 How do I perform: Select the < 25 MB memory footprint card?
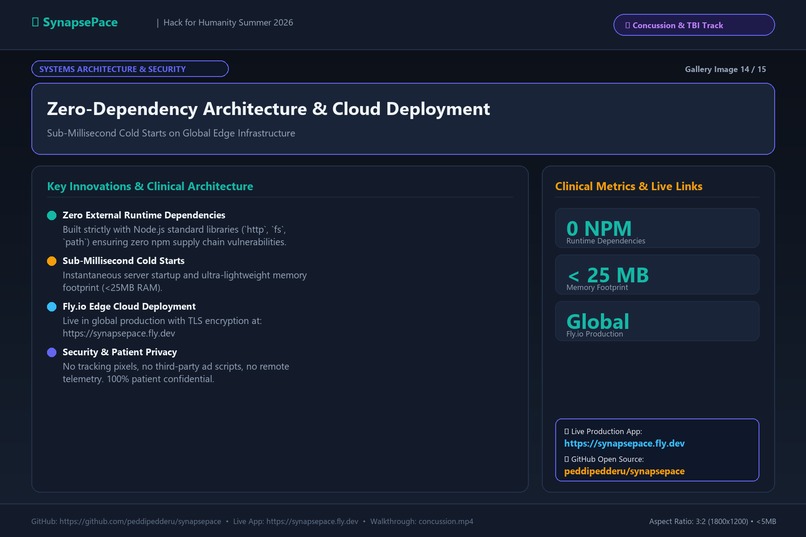coord(657,275)
